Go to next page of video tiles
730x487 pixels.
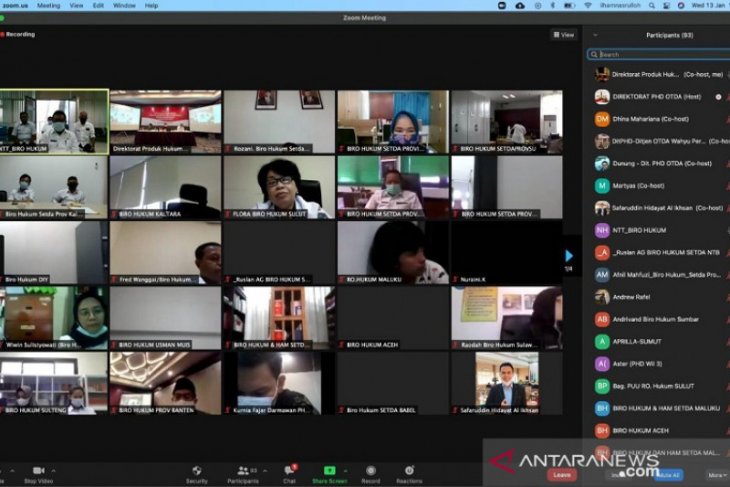569,256
